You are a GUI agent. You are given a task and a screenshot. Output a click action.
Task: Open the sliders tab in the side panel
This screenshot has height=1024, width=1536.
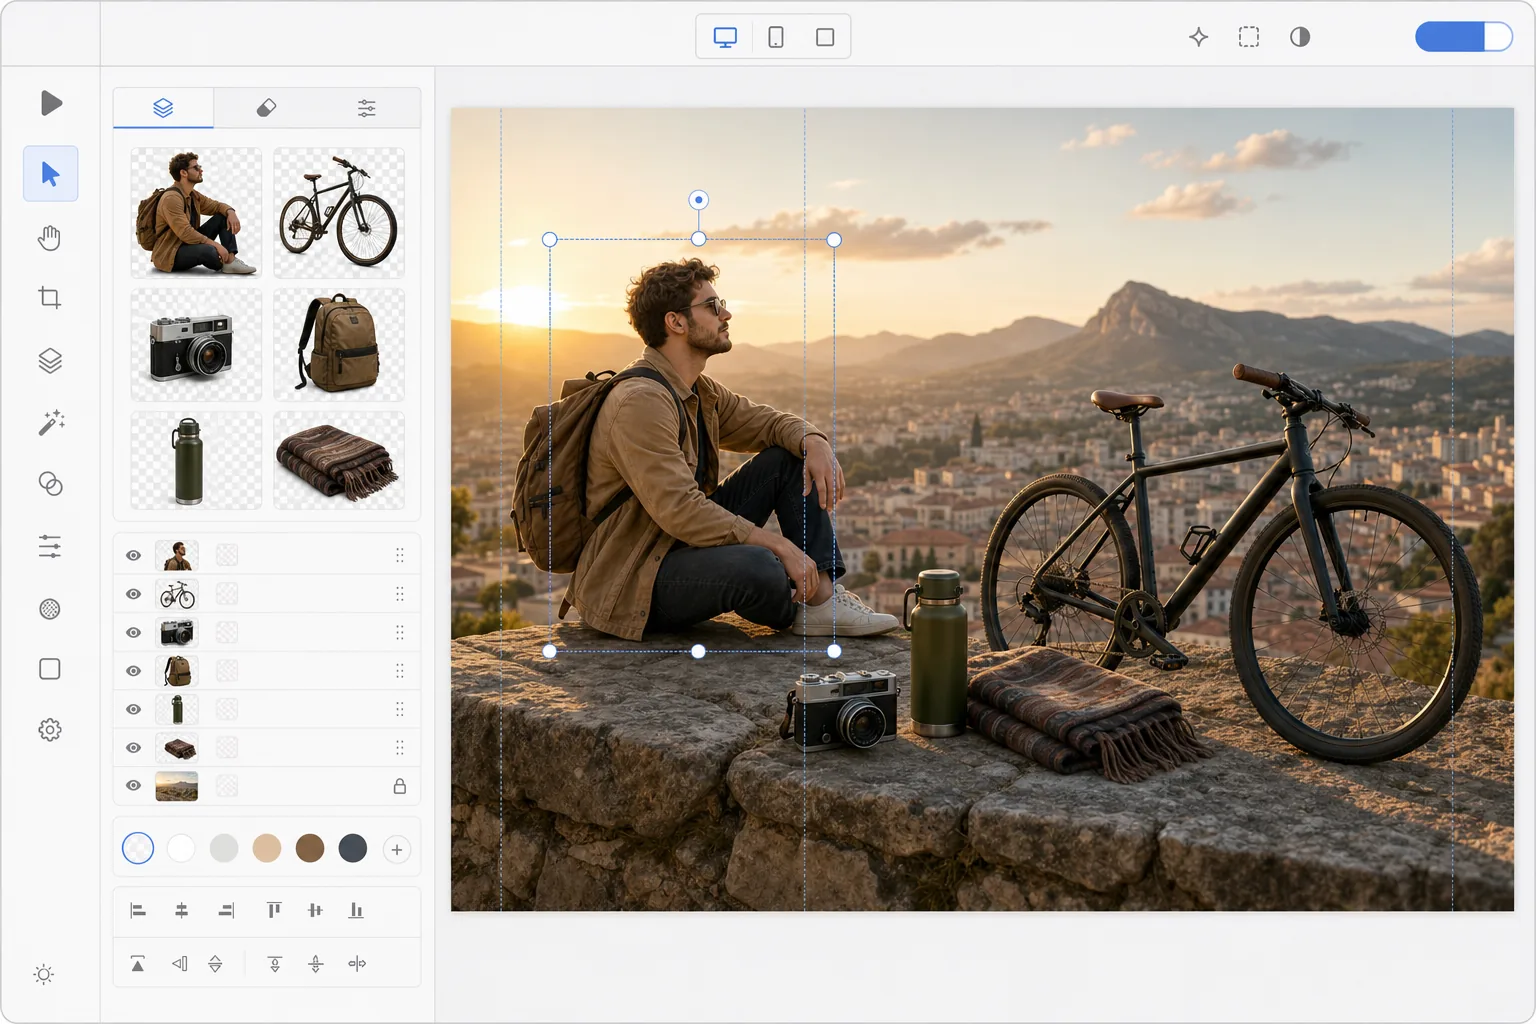367,108
